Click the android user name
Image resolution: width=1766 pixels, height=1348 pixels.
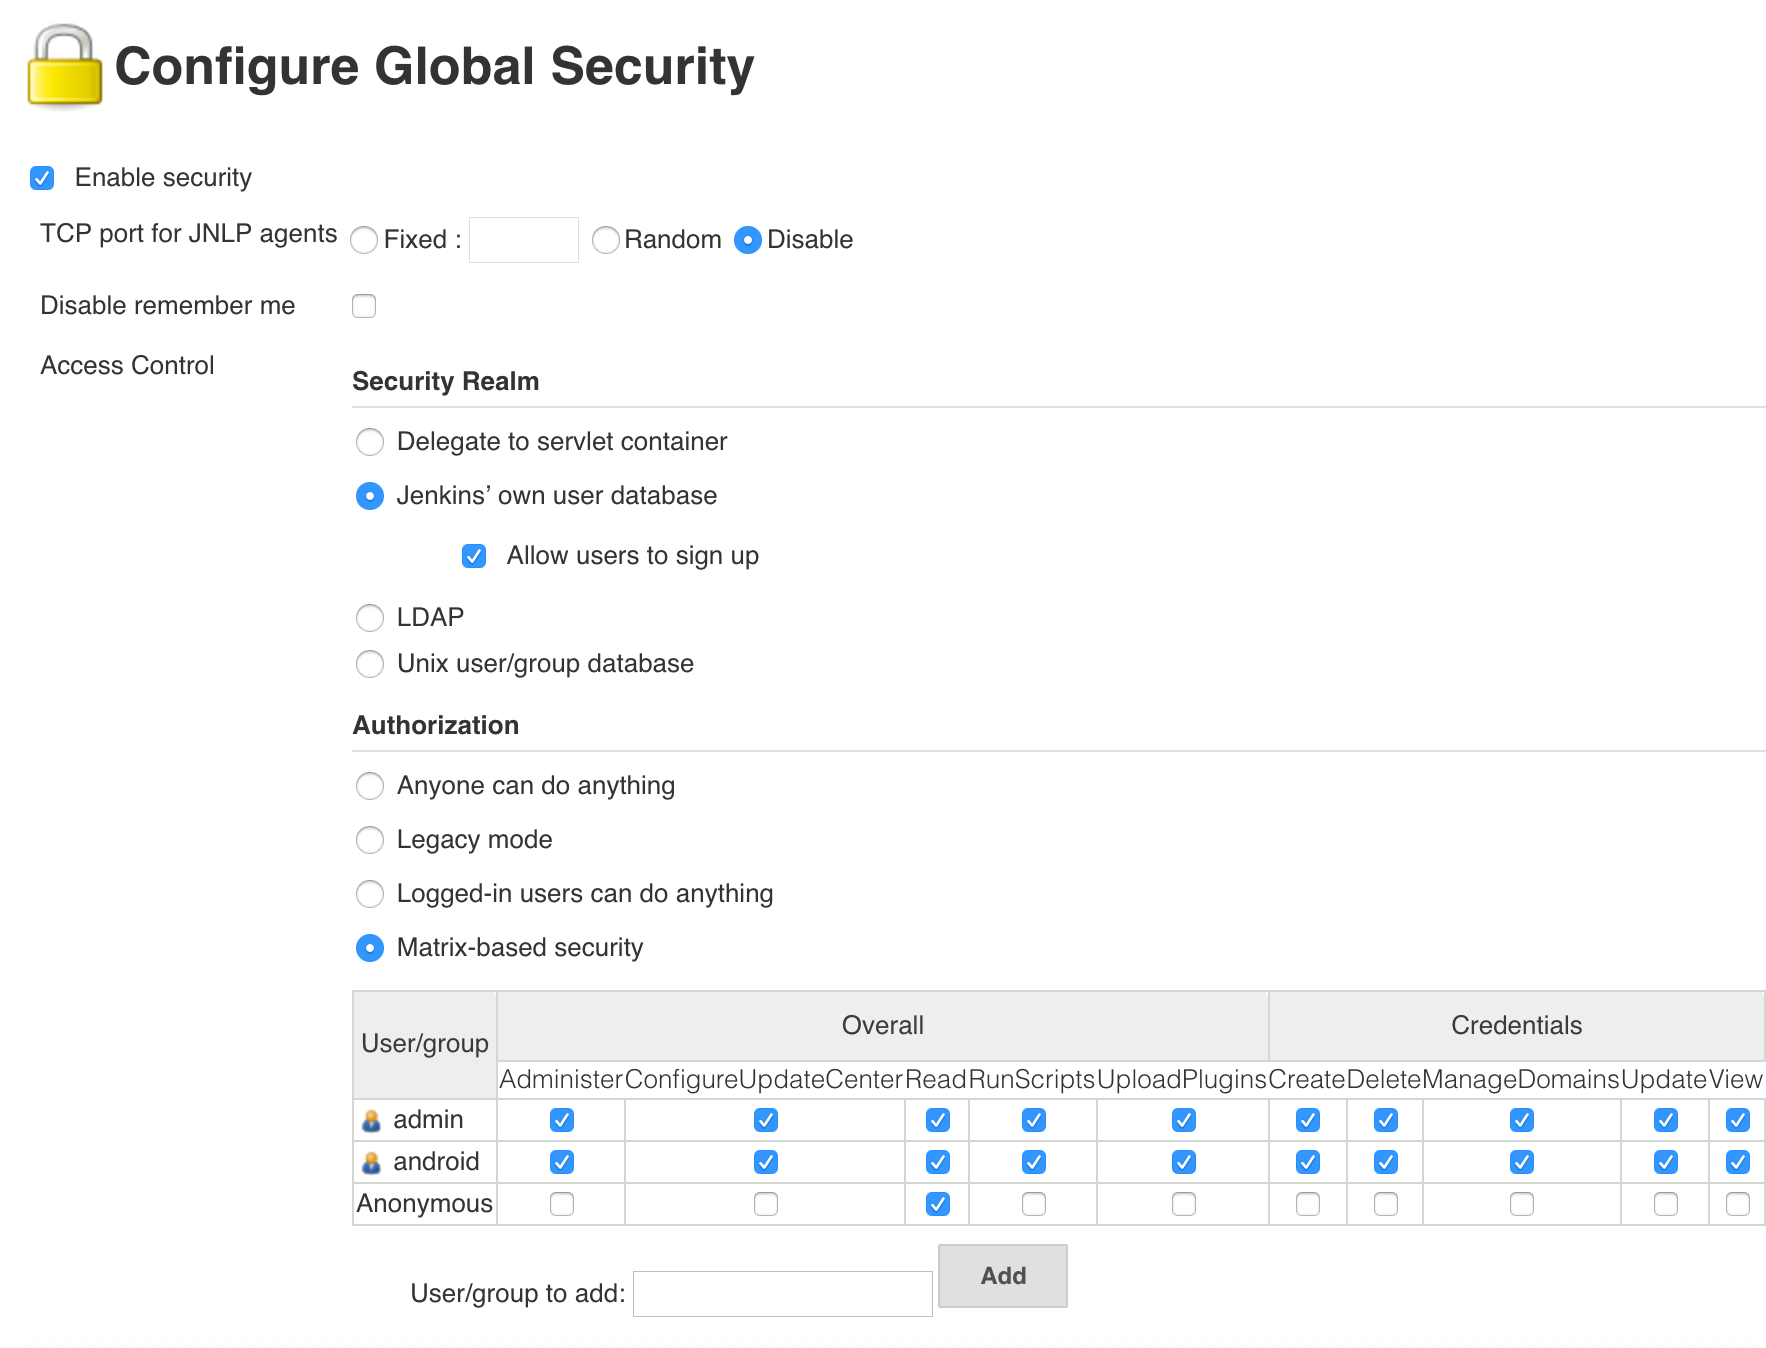[x=436, y=1162]
